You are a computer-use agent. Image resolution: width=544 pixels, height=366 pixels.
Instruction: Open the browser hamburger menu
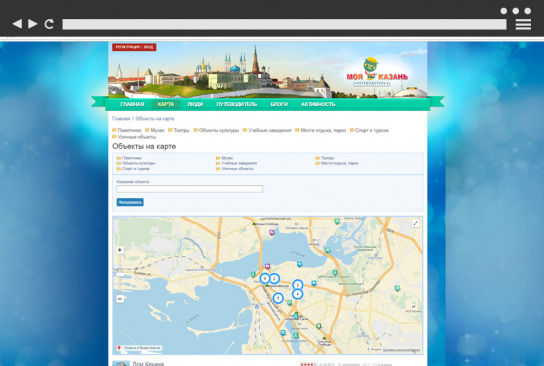(523, 24)
